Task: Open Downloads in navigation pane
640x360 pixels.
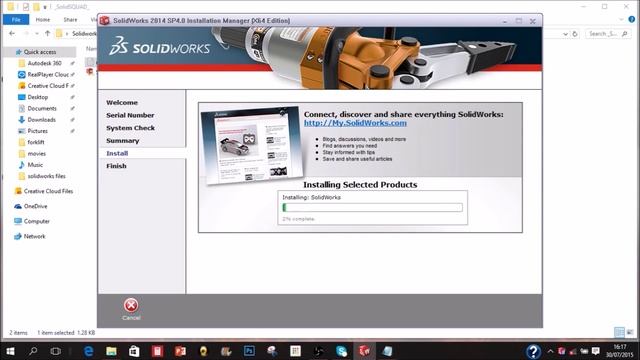Action: (41, 120)
